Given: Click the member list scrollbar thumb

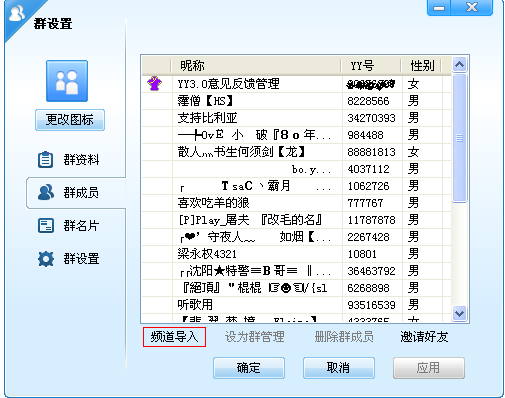Looking at the screenshot, I should [x=459, y=138].
